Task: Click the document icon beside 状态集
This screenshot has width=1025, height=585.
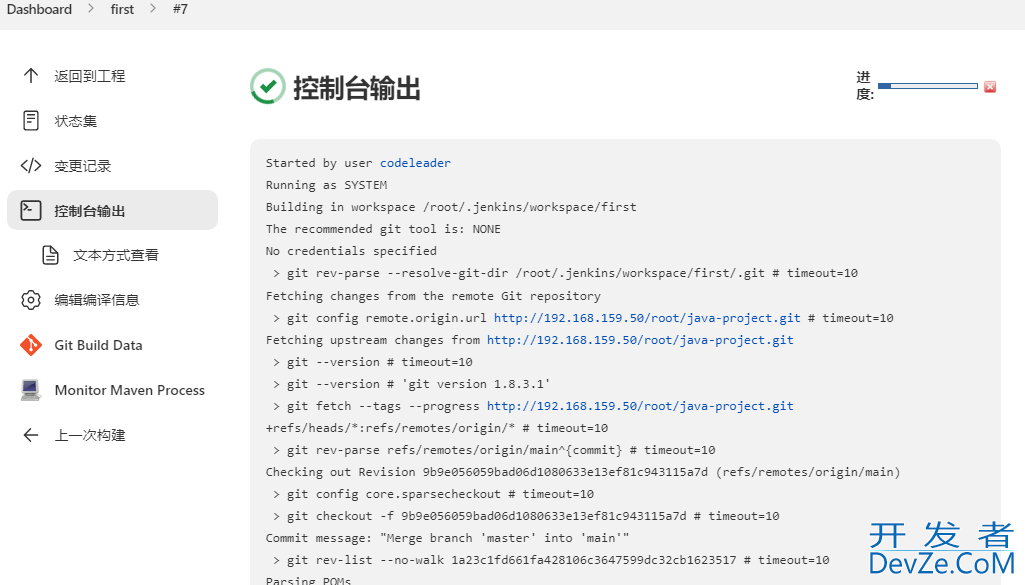Action: 31,121
